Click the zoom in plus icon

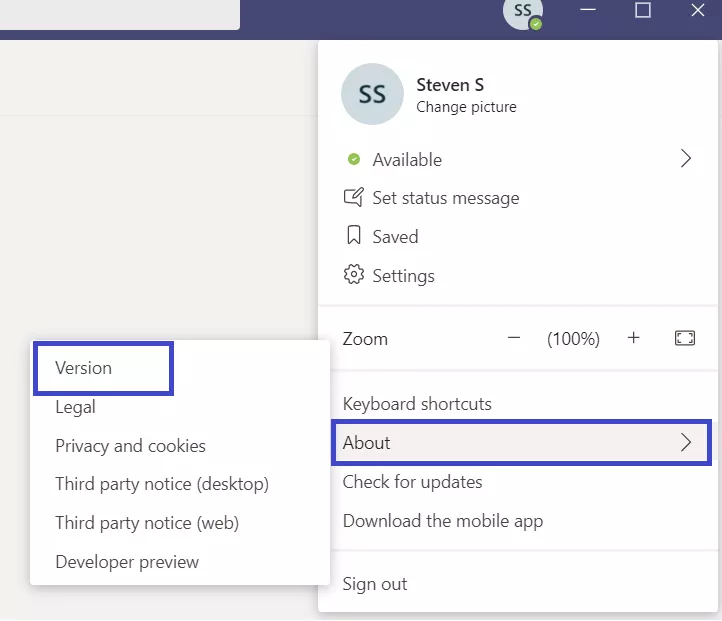tap(634, 338)
